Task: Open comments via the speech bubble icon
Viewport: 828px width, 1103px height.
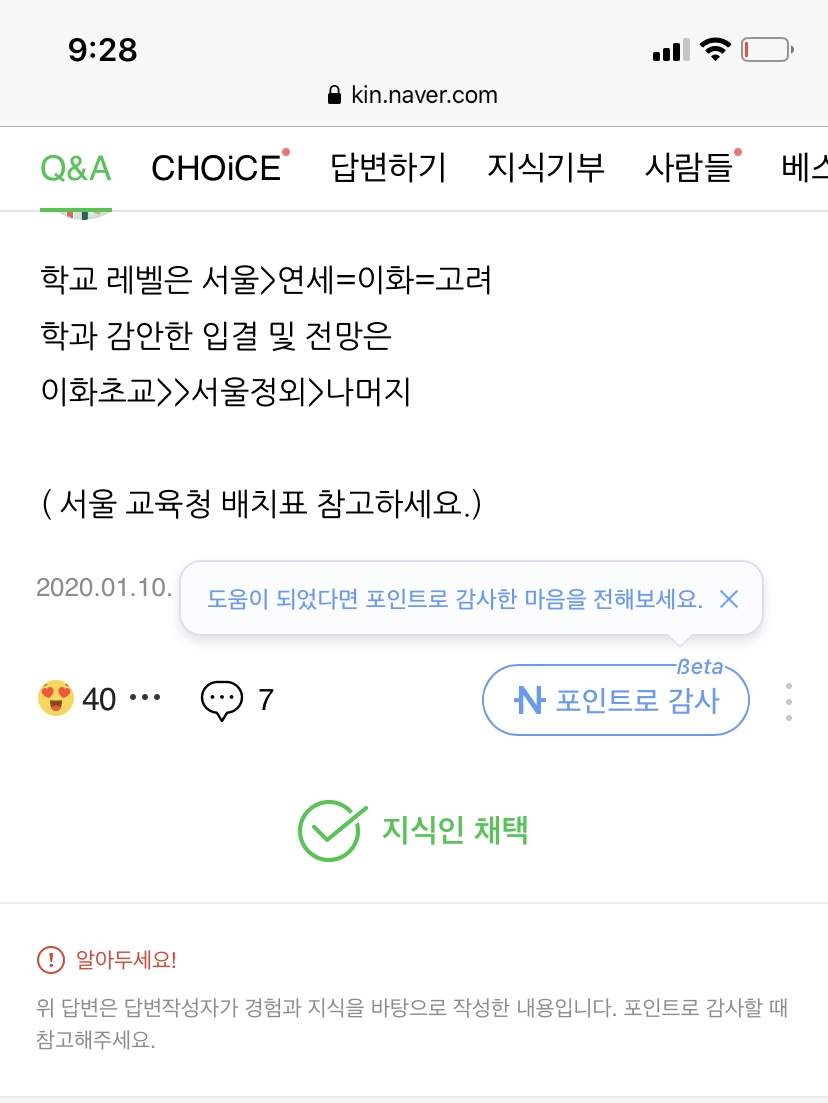Action: coord(222,701)
